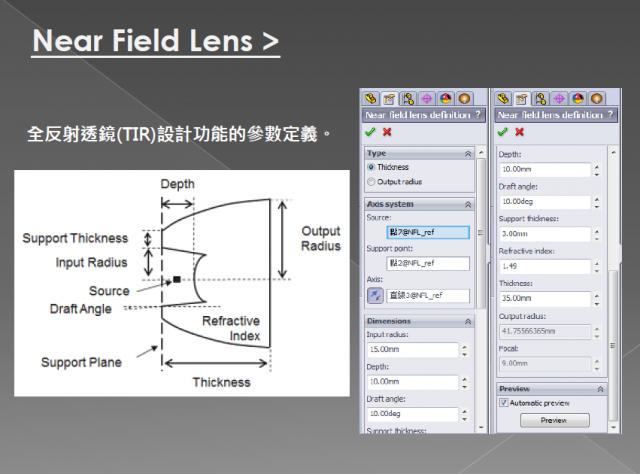The height and width of the screenshot is (474, 640).
Task: Toggle the Automatic preview checkbox
Action: pos(504,402)
